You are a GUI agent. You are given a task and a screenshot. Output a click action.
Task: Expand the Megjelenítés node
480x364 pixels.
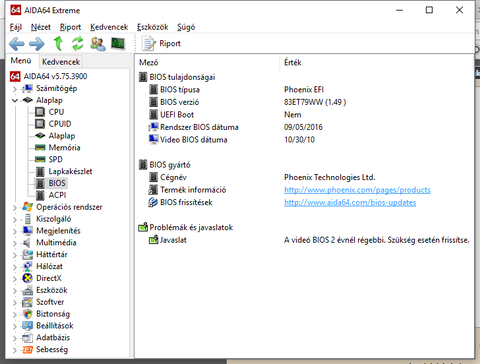tap(15, 231)
